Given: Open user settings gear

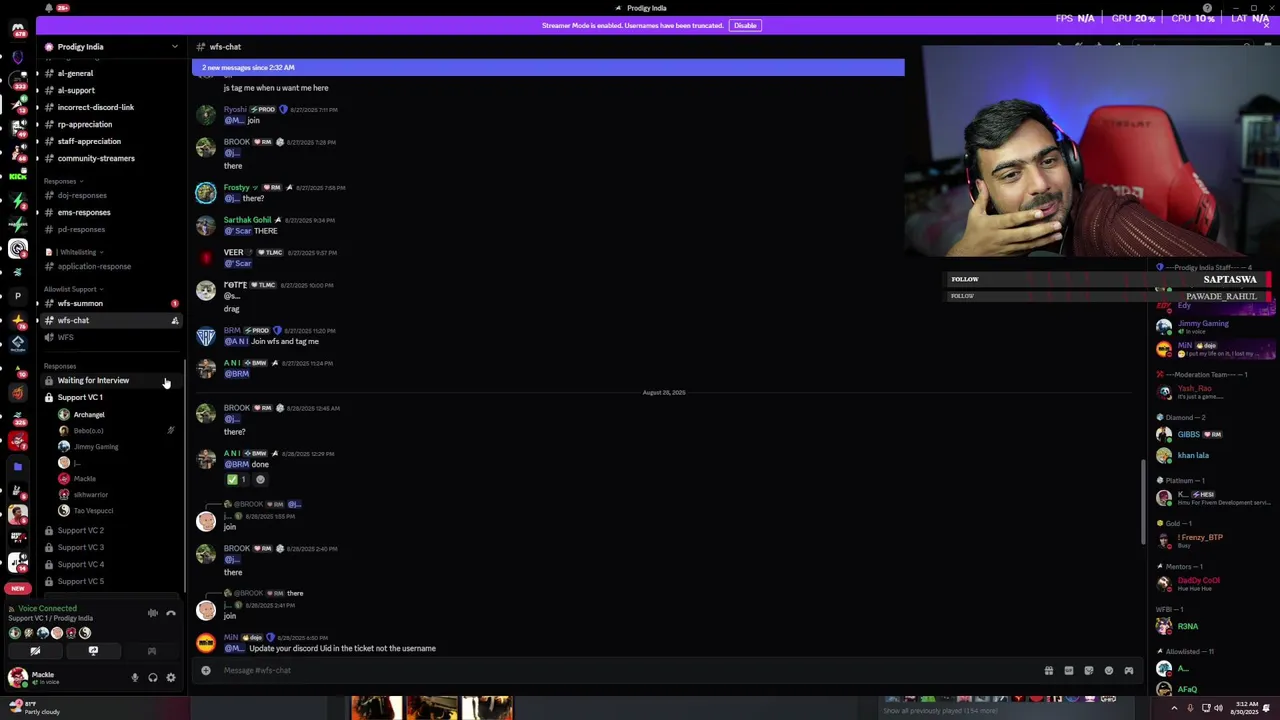Looking at the screenshot, I should [171, 678].
